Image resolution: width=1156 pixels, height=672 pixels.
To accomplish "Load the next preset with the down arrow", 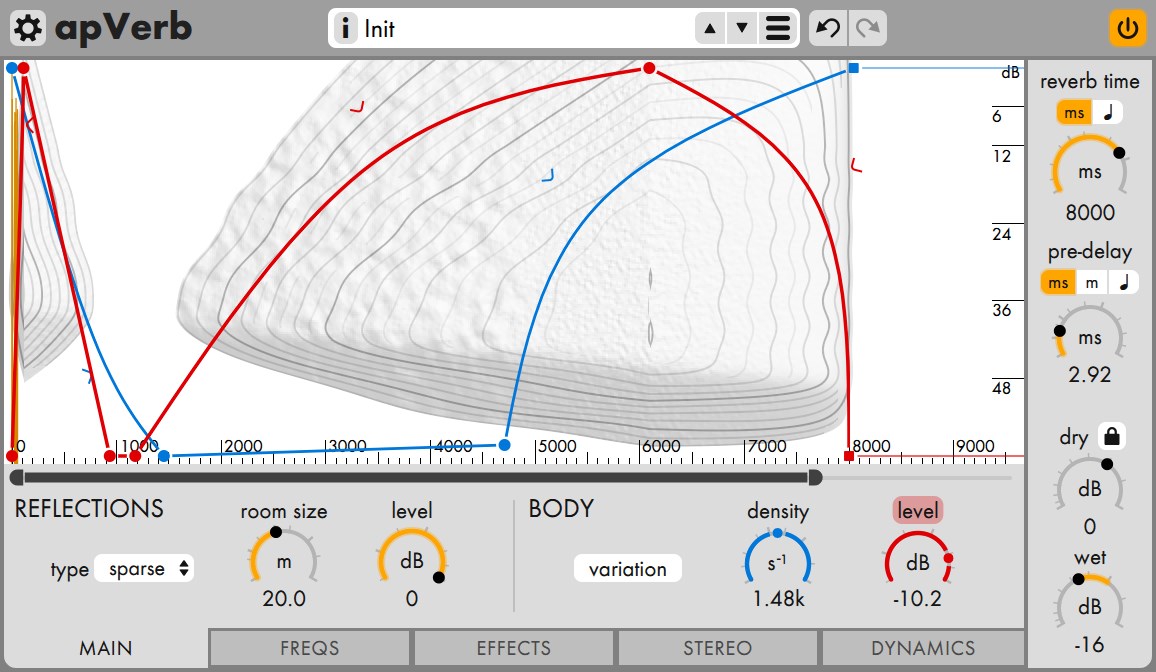I will pyautogui.click(x=742, y=29).
